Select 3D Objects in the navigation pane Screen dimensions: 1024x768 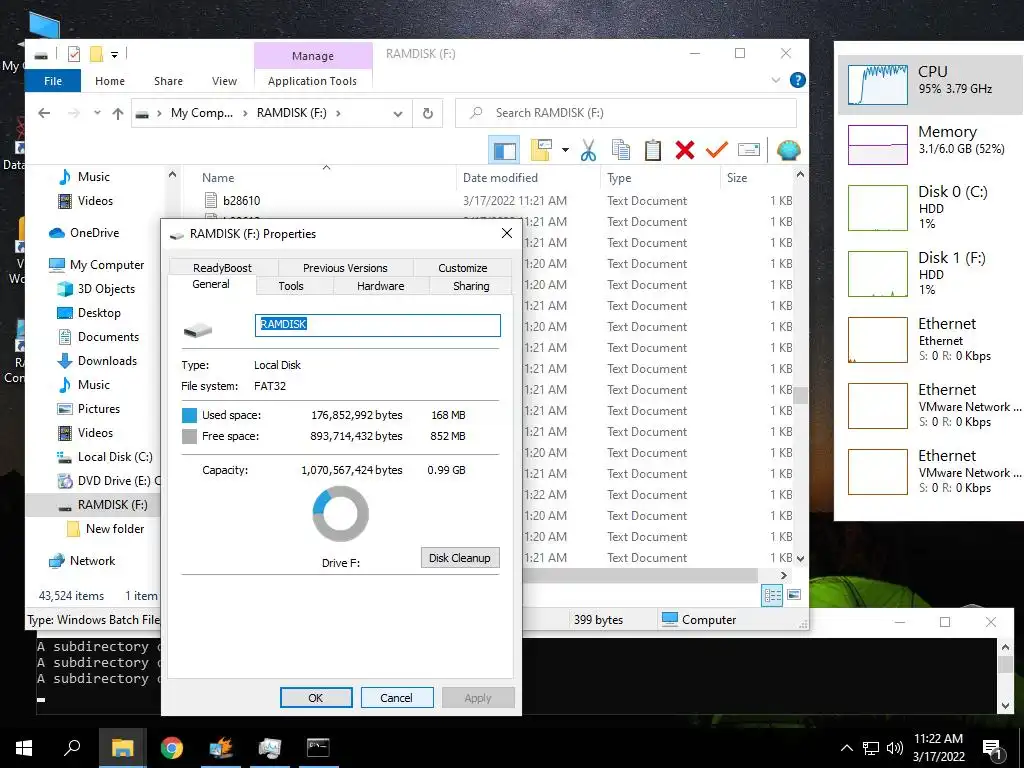(x=95, y=289)
